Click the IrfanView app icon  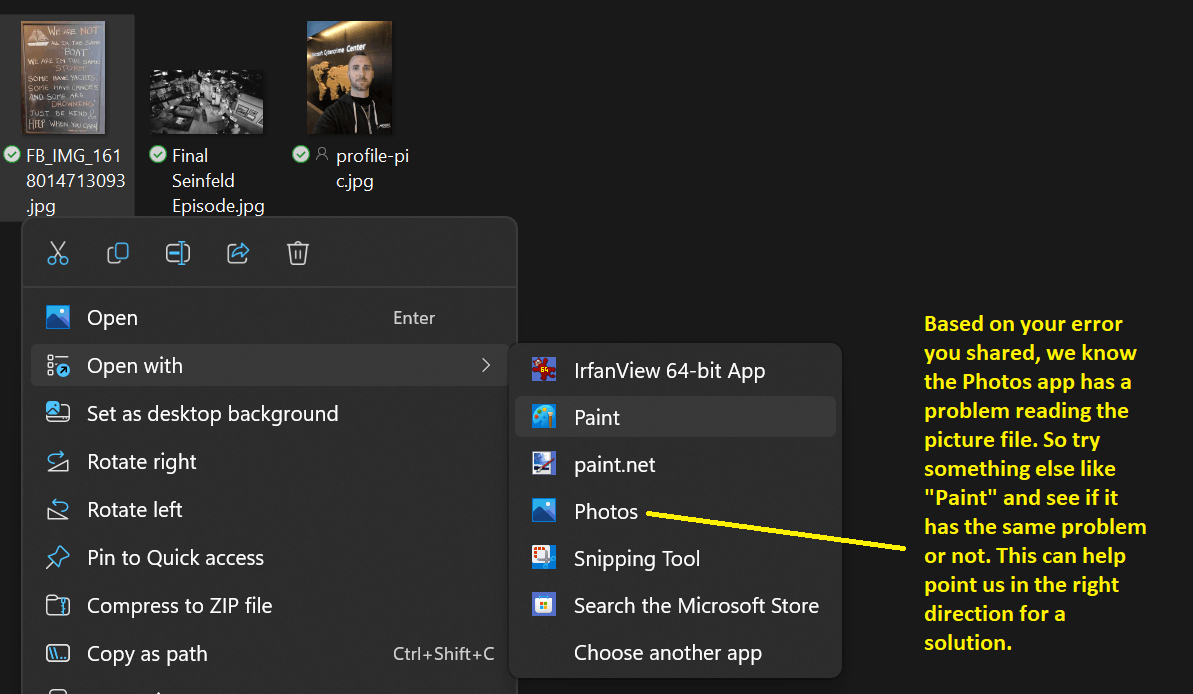[543, 370]
